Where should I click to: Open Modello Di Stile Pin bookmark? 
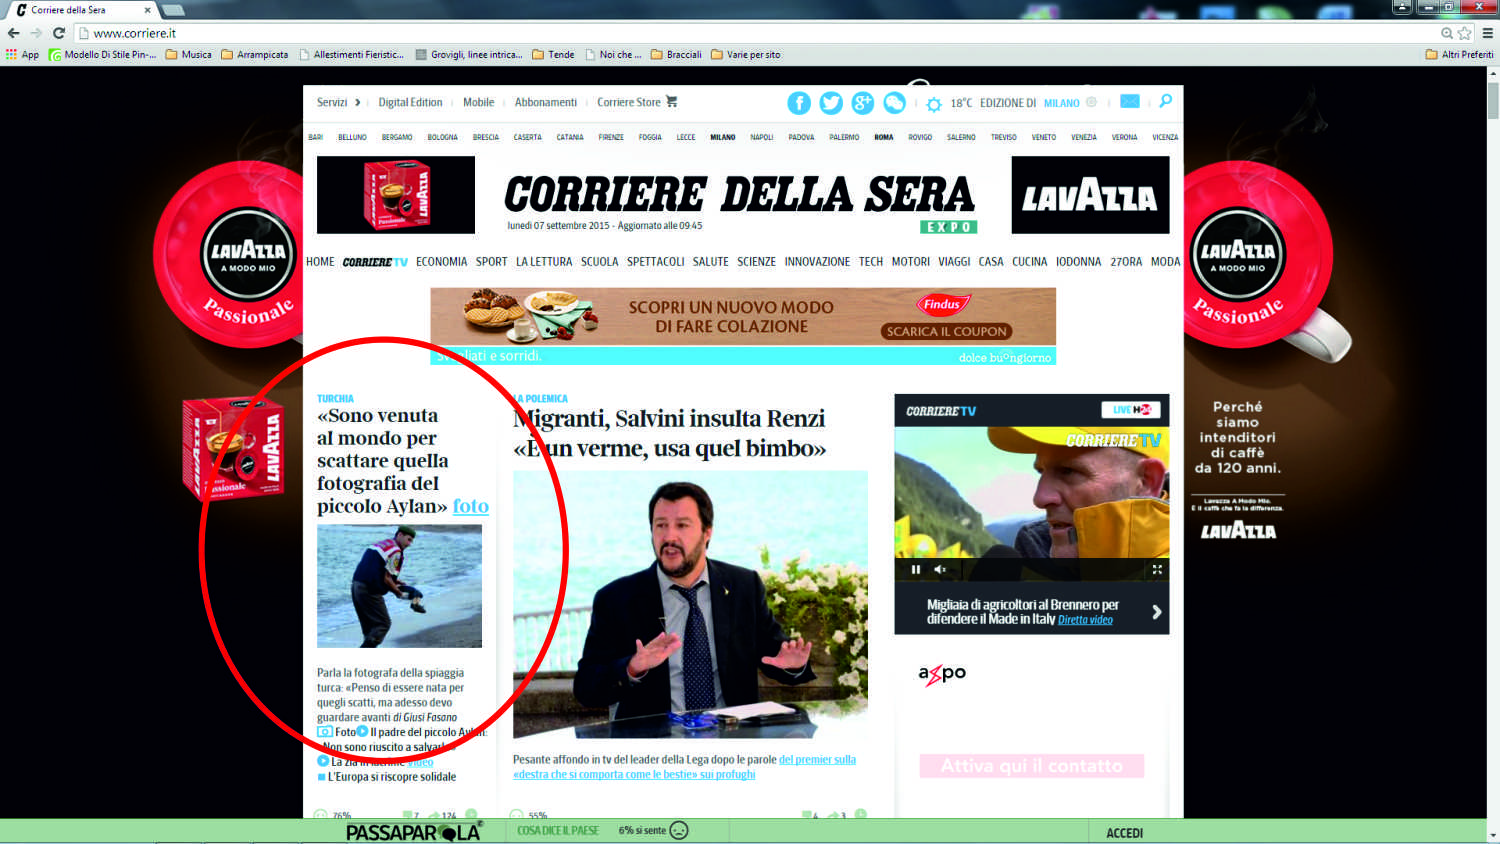tap(103, 55)
